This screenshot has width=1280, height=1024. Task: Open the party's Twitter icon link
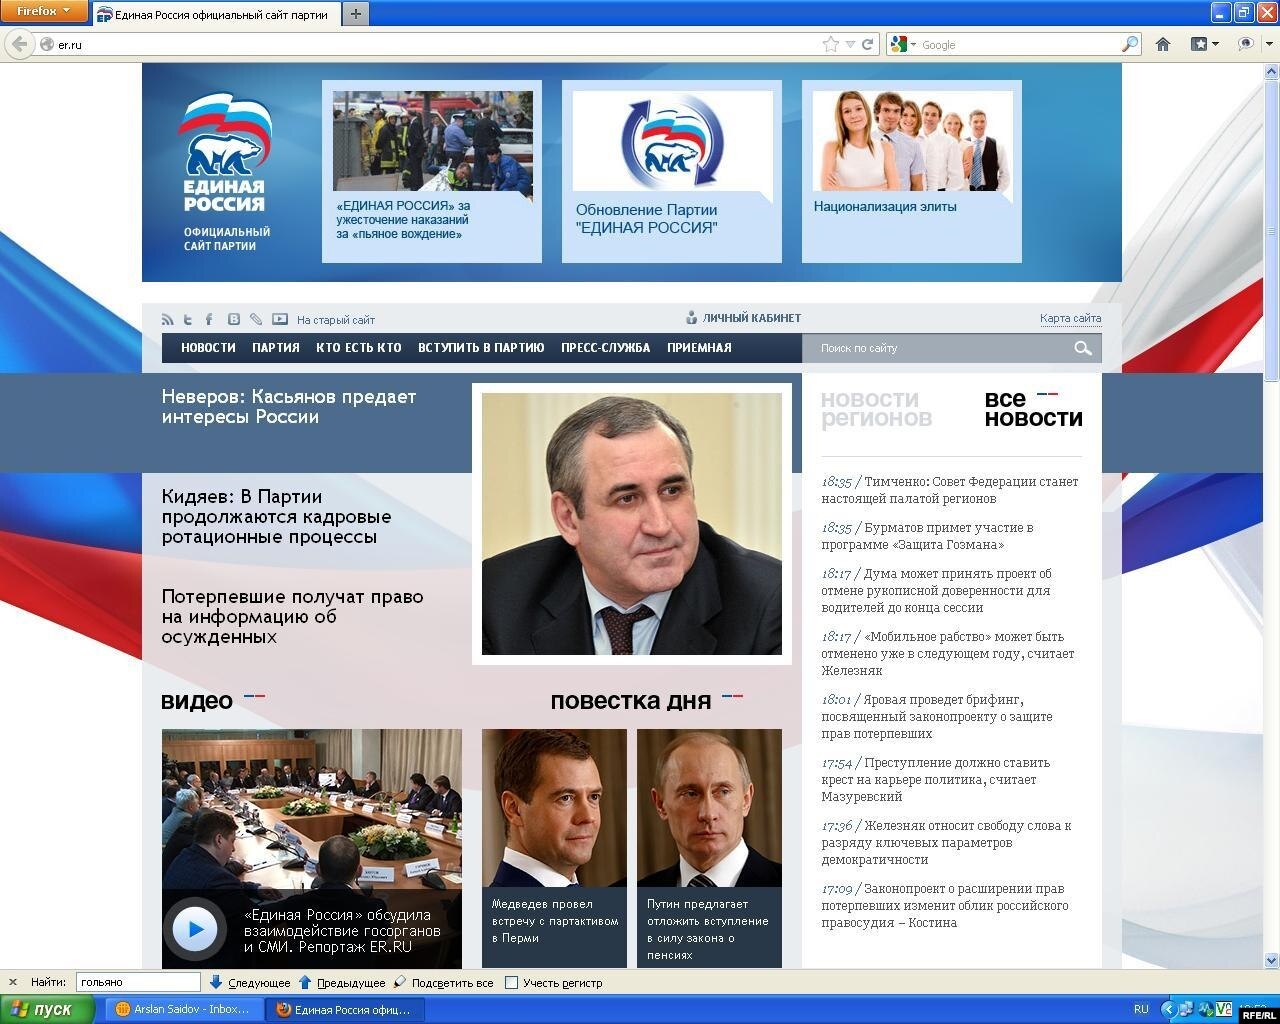click(188, 319)
